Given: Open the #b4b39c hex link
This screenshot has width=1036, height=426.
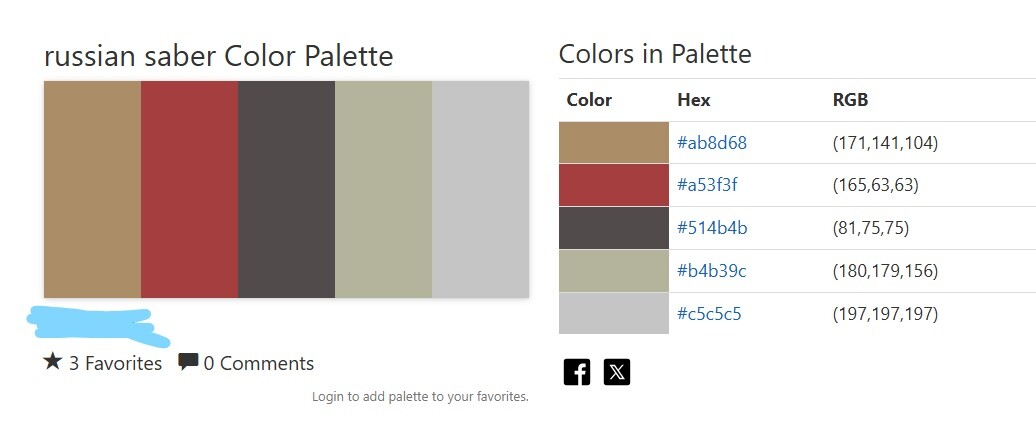Looking at the screenshot, I should pyautogui.click(x=711, y=271).
